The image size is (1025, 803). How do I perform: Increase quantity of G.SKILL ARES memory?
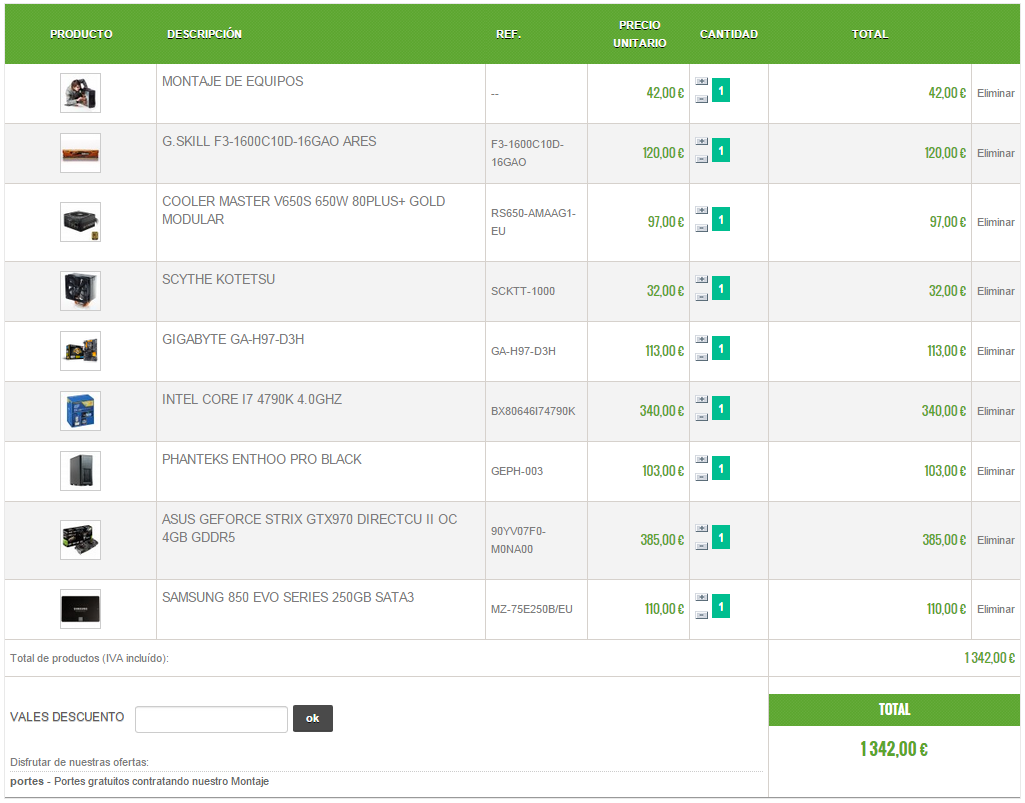[701, 142]
